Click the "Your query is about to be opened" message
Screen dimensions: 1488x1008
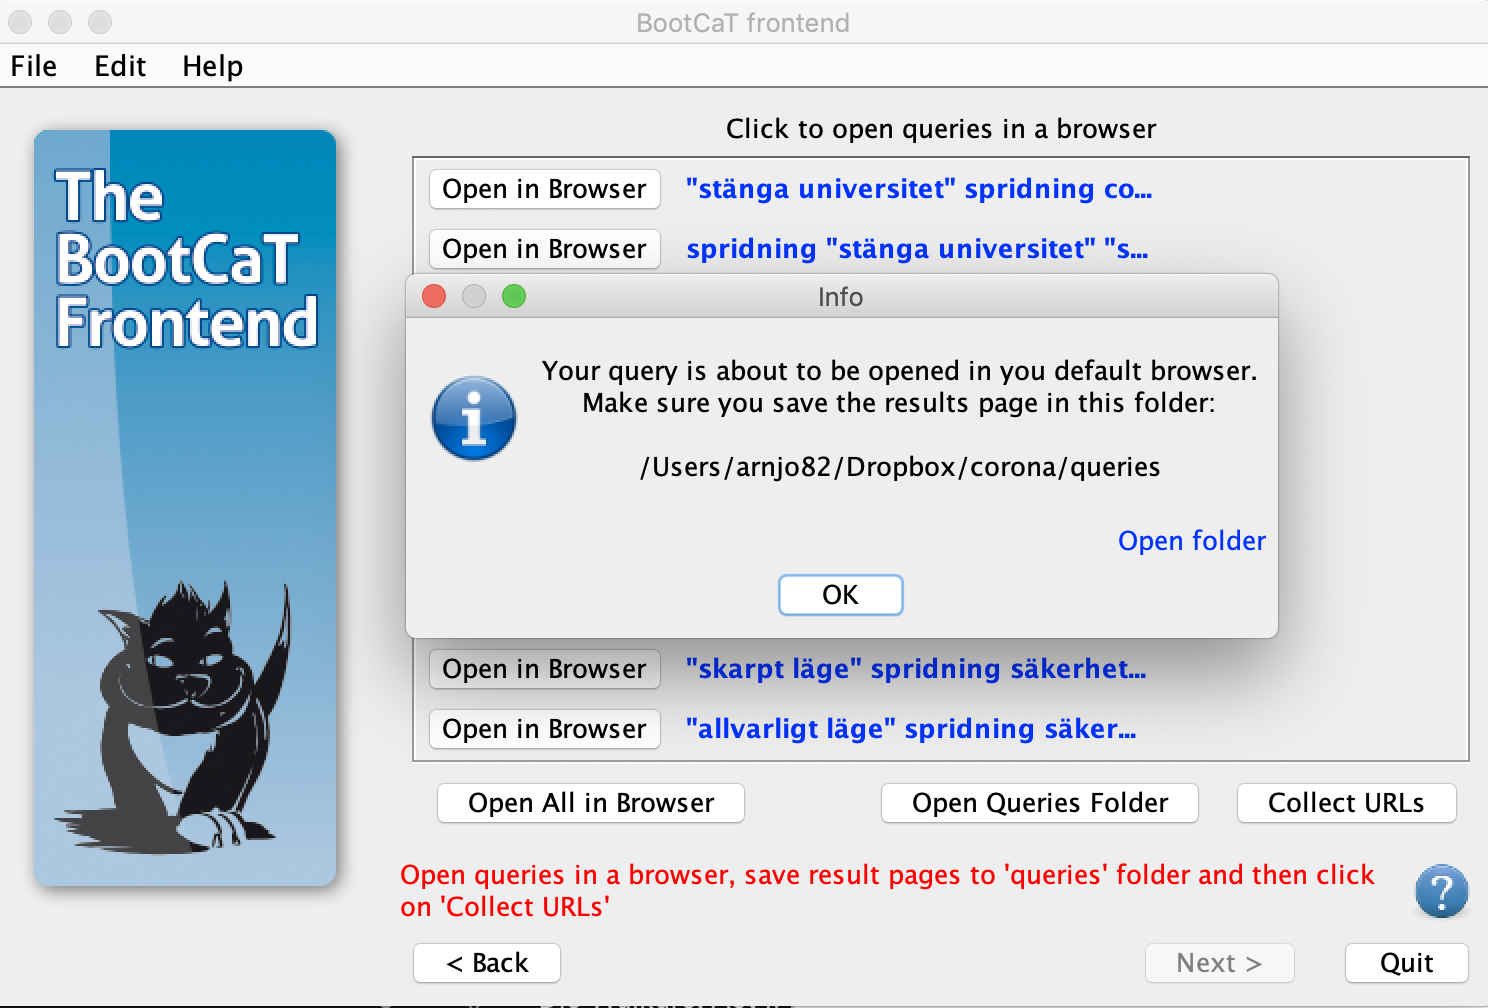tap(899, 387)
